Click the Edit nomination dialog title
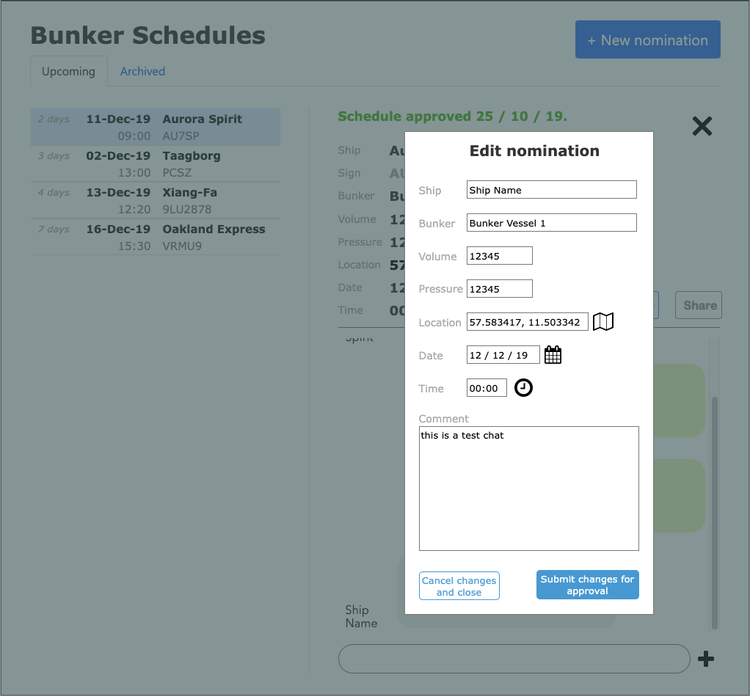The image size is (750, 696). click(x=534, y=151)
